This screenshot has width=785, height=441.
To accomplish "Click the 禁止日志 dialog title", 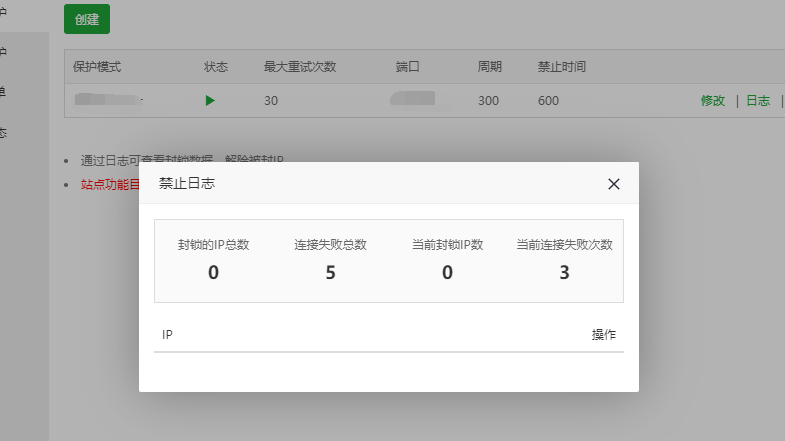I will coord(187,183).
